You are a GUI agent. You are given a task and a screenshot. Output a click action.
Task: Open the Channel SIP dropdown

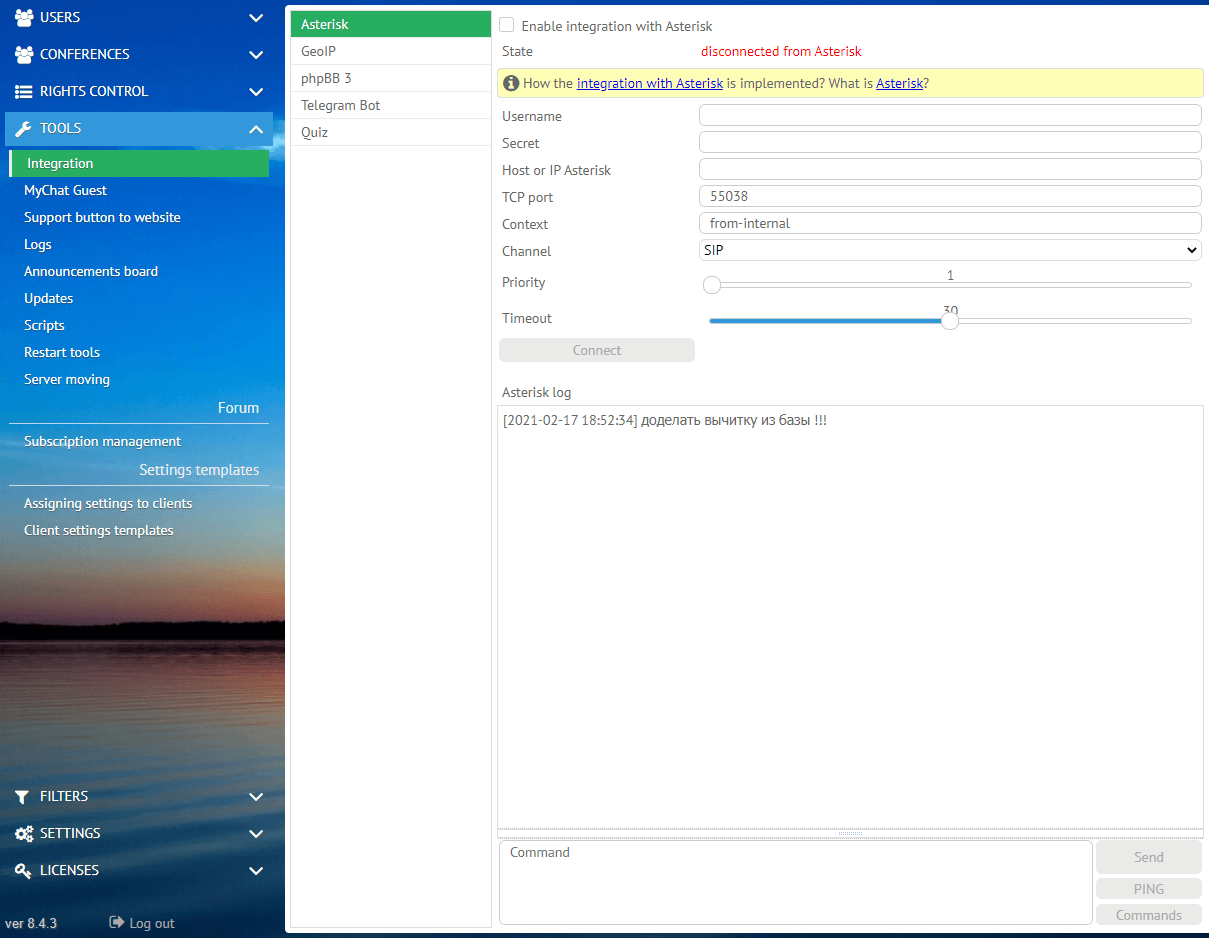tap(949, 250)
